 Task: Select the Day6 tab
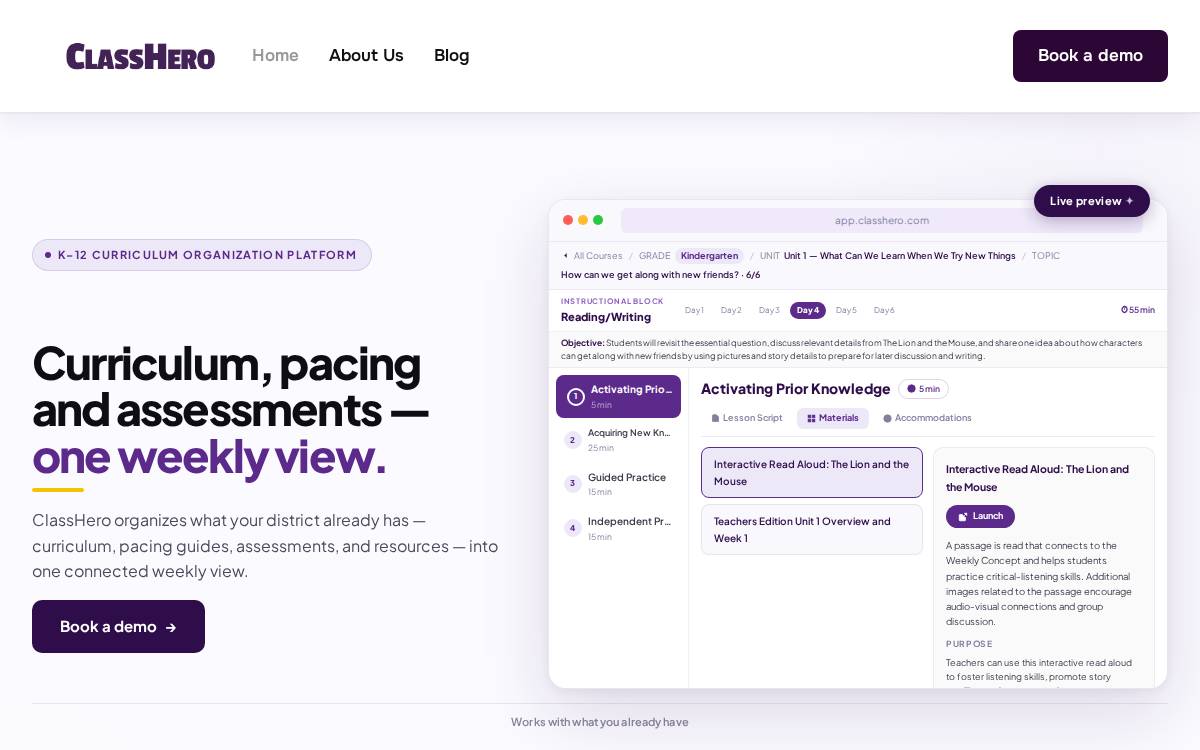(884, 310)
